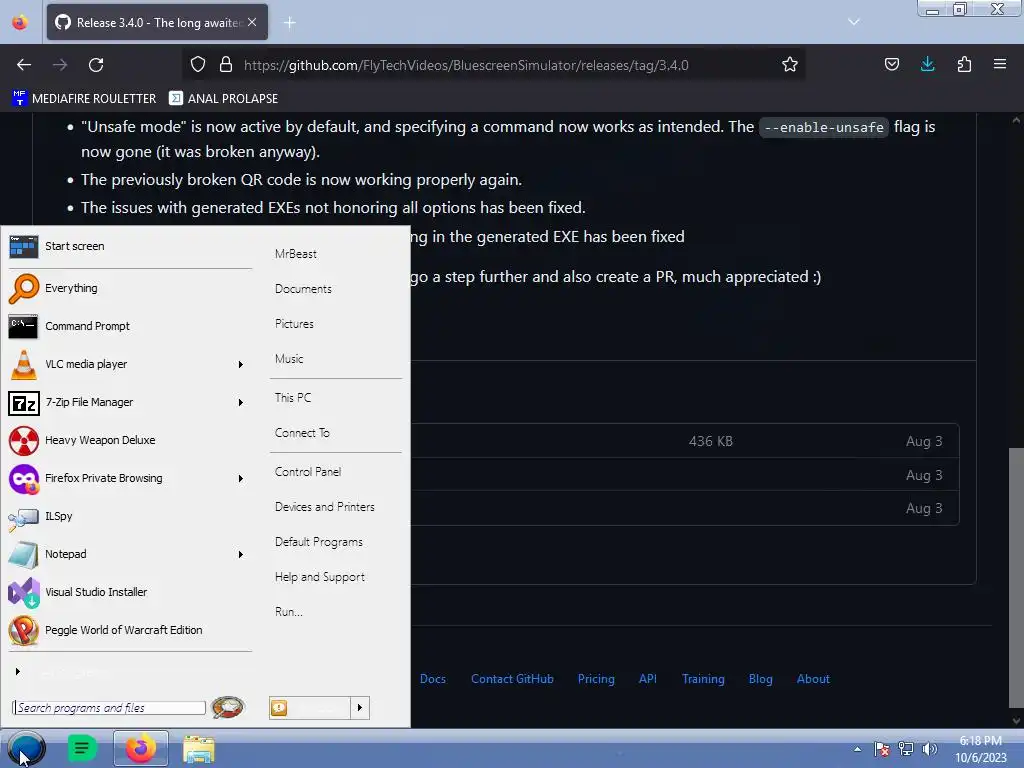Click the Docs footer link
This screenshot has width=1024, height=768.
(x=433, y=679)
